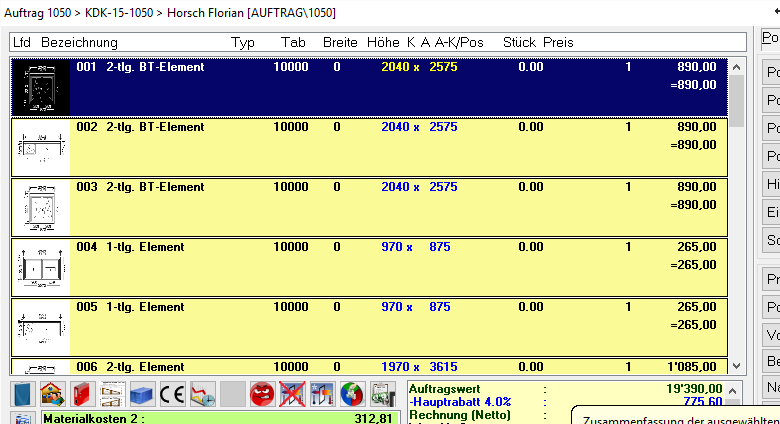
Task: Select position 002 2-tlg. BT-Element row
Action: [x=400, y=147]
